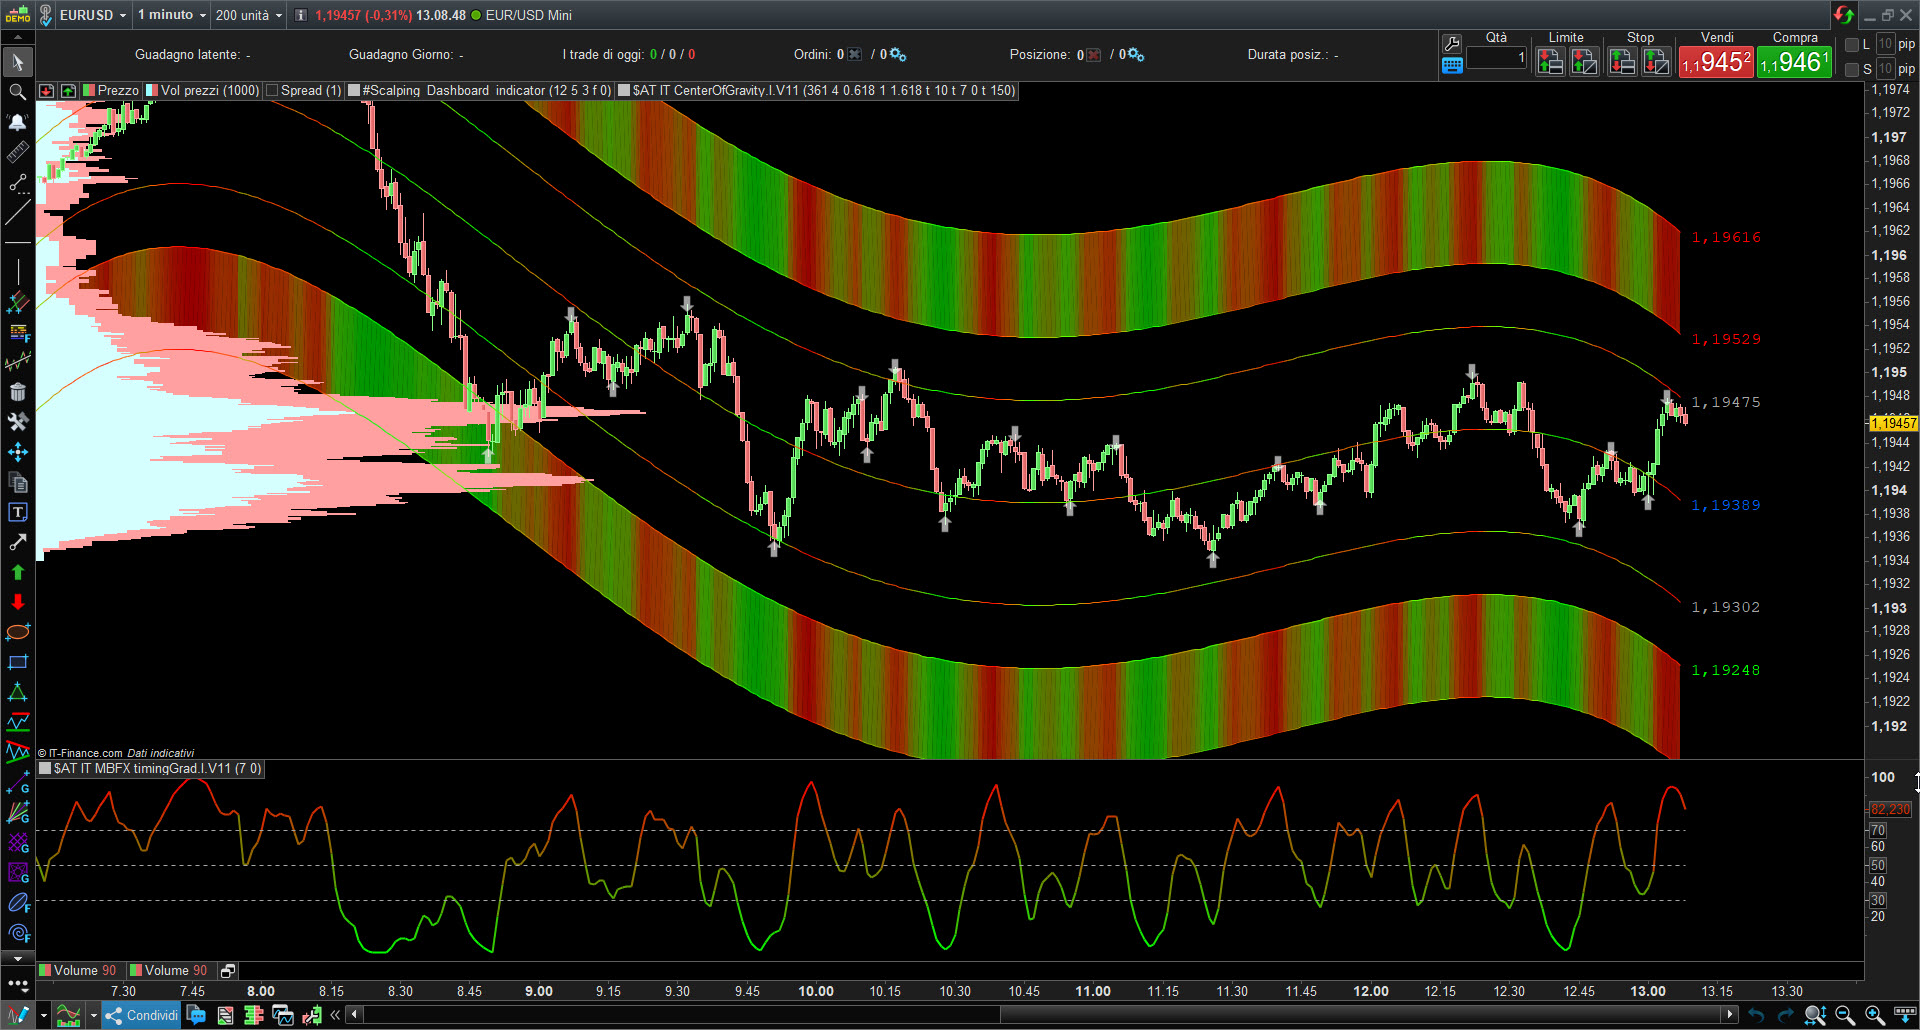This screenshot has width=1920, height=1030.
Task: Open the second Volume 90 tab
Action: [x=171, y=971]
